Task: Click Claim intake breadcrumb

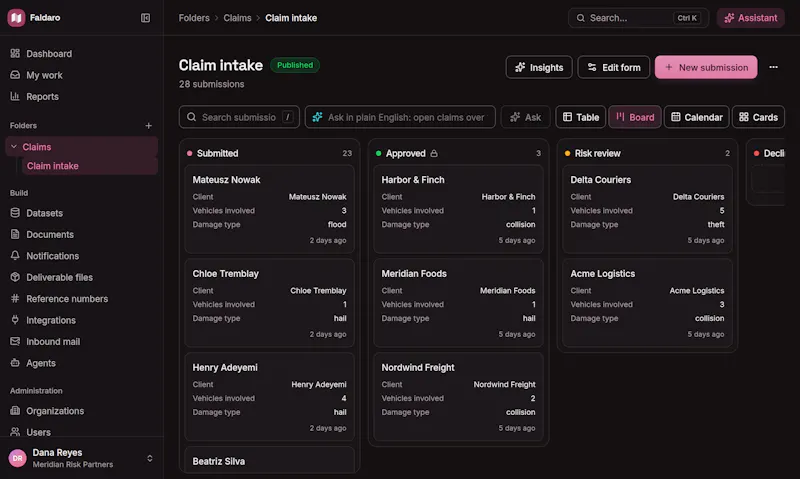Action: (291, 18)
